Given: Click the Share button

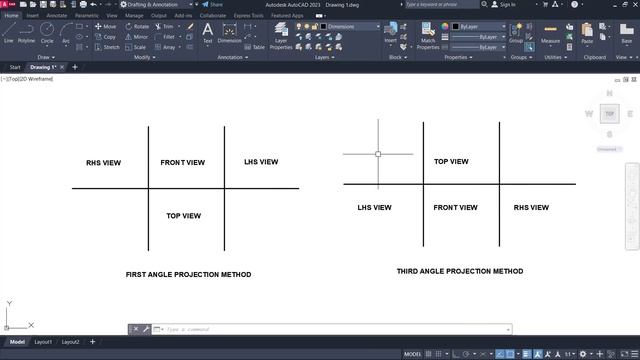Looking at the screenshot, I should click(x=213, y=4).
